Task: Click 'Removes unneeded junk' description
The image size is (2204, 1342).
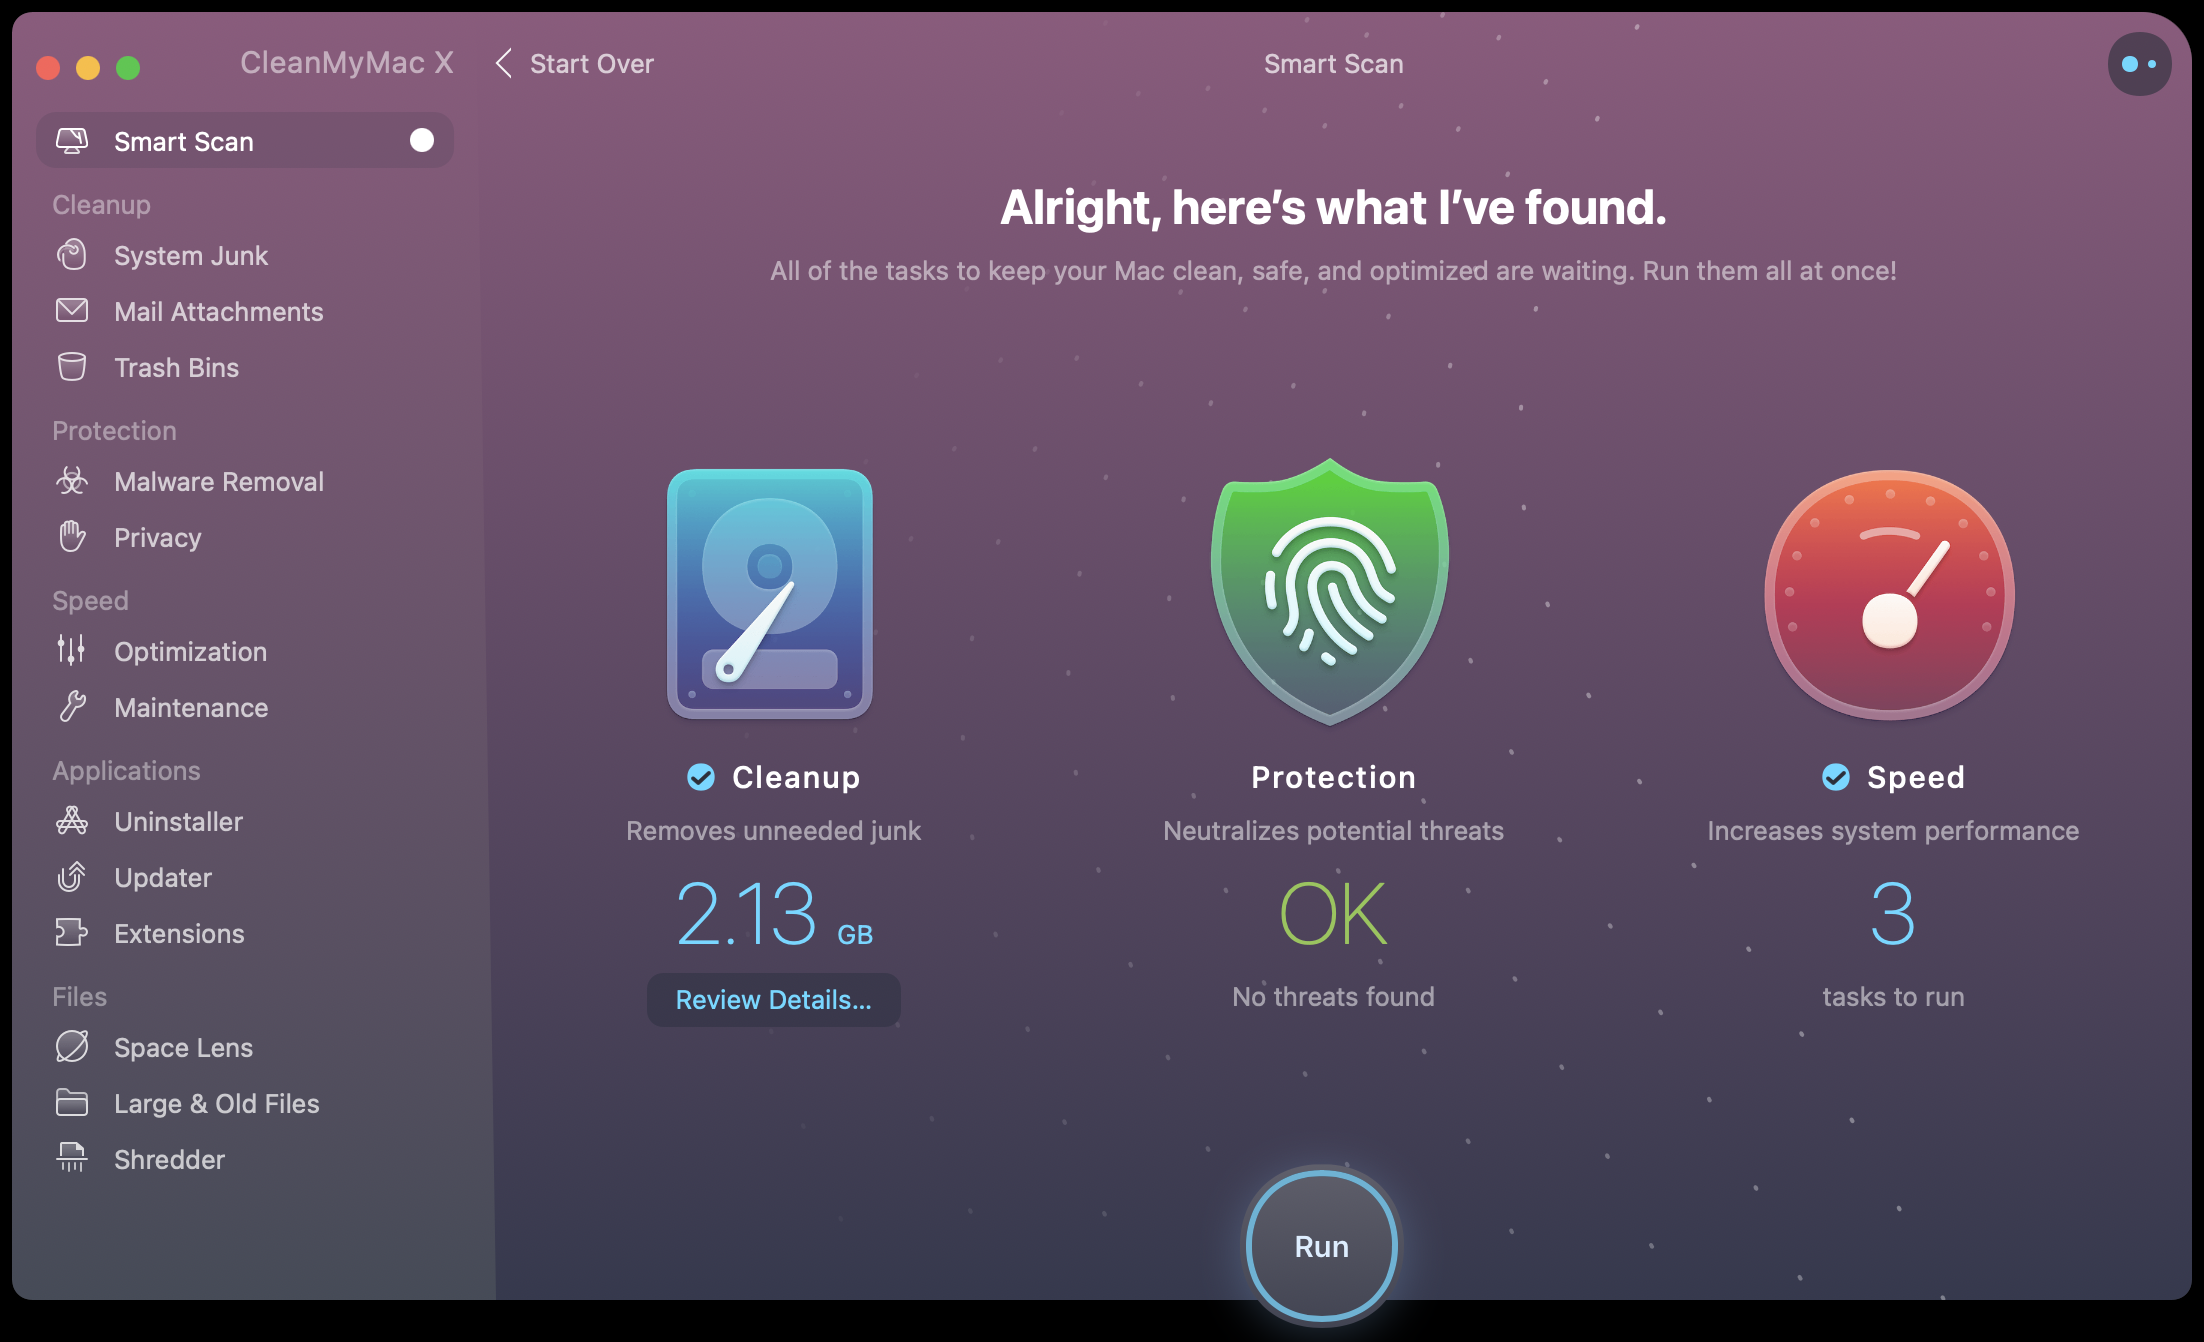Action: [773, 830]
